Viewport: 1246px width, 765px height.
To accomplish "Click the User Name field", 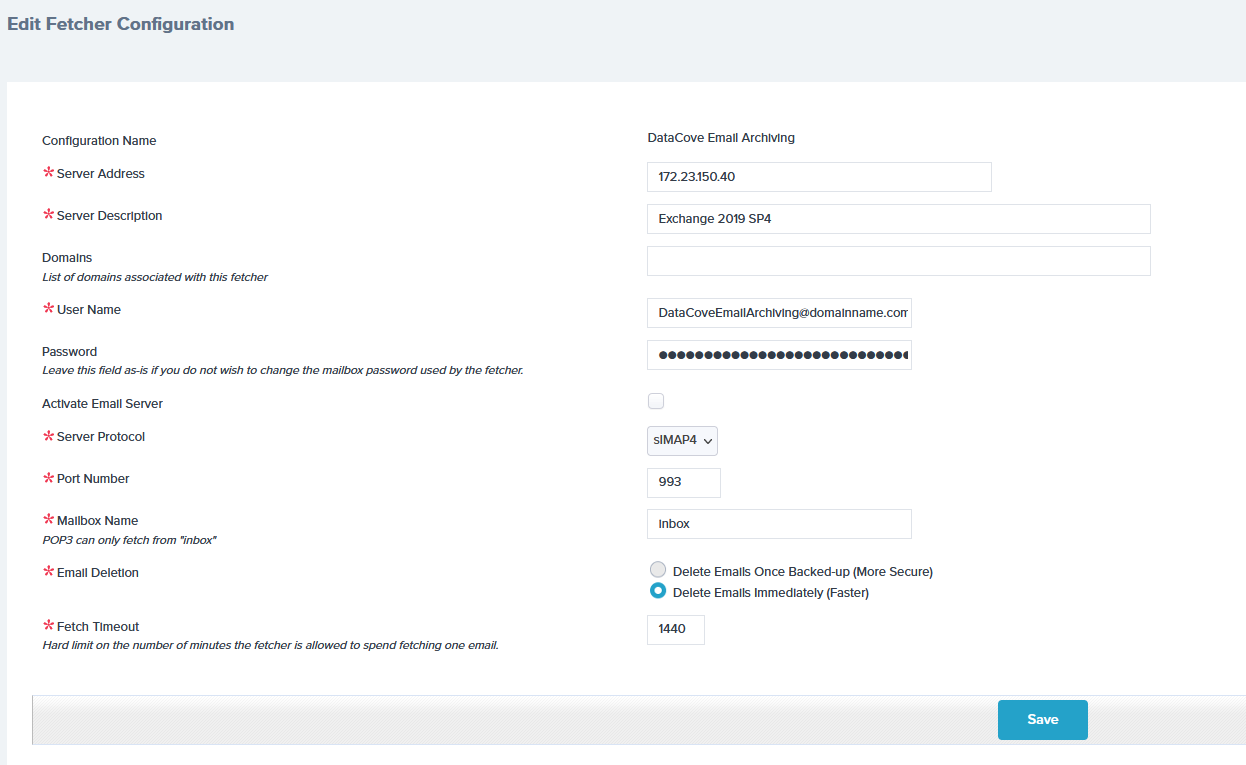I will click(x=779, y=313).
